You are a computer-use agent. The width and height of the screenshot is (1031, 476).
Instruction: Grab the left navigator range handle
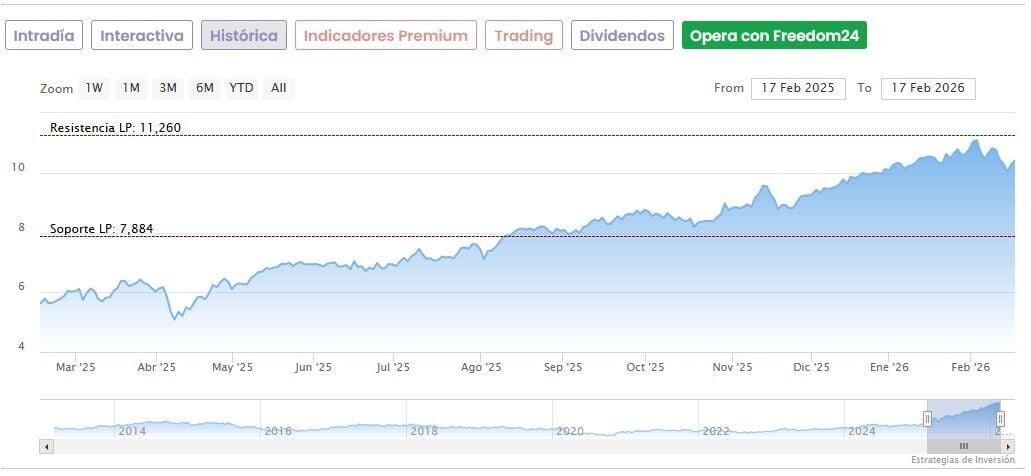(927, 419)
